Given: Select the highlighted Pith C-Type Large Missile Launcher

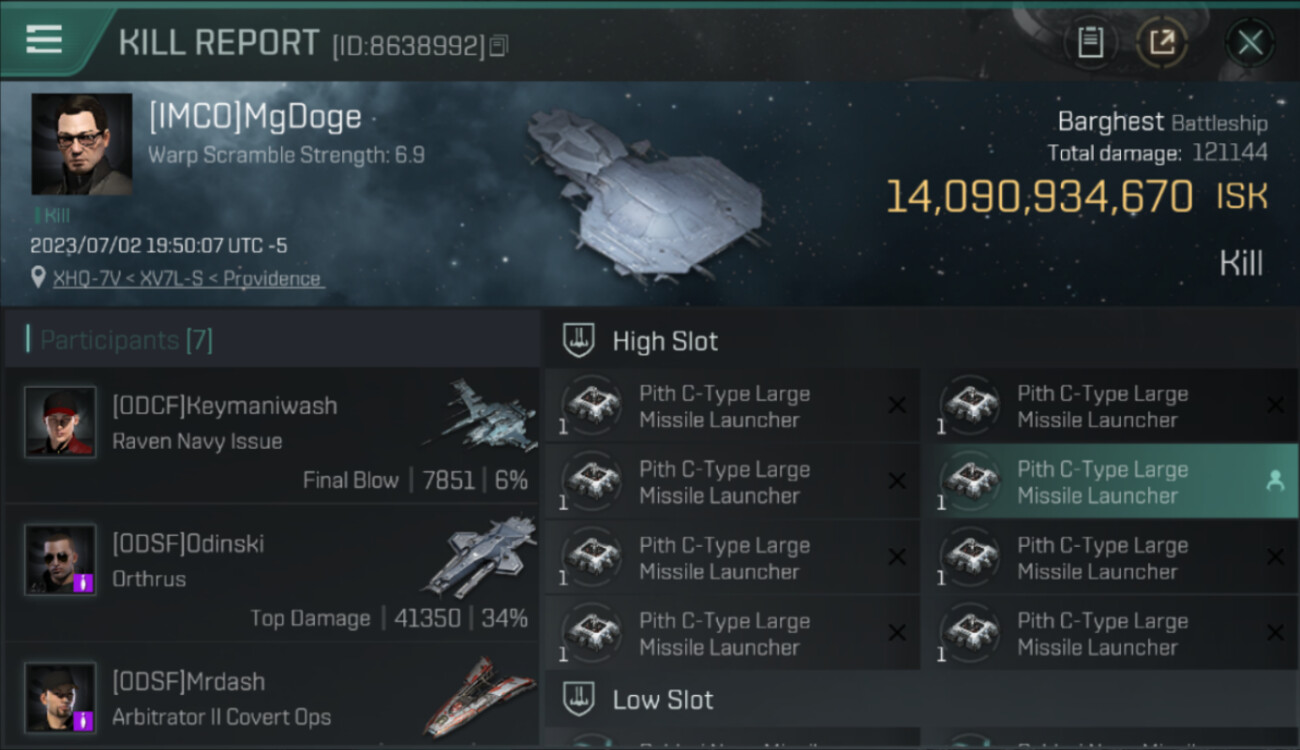Looking at the screenshot, I should pos(1117,482).
